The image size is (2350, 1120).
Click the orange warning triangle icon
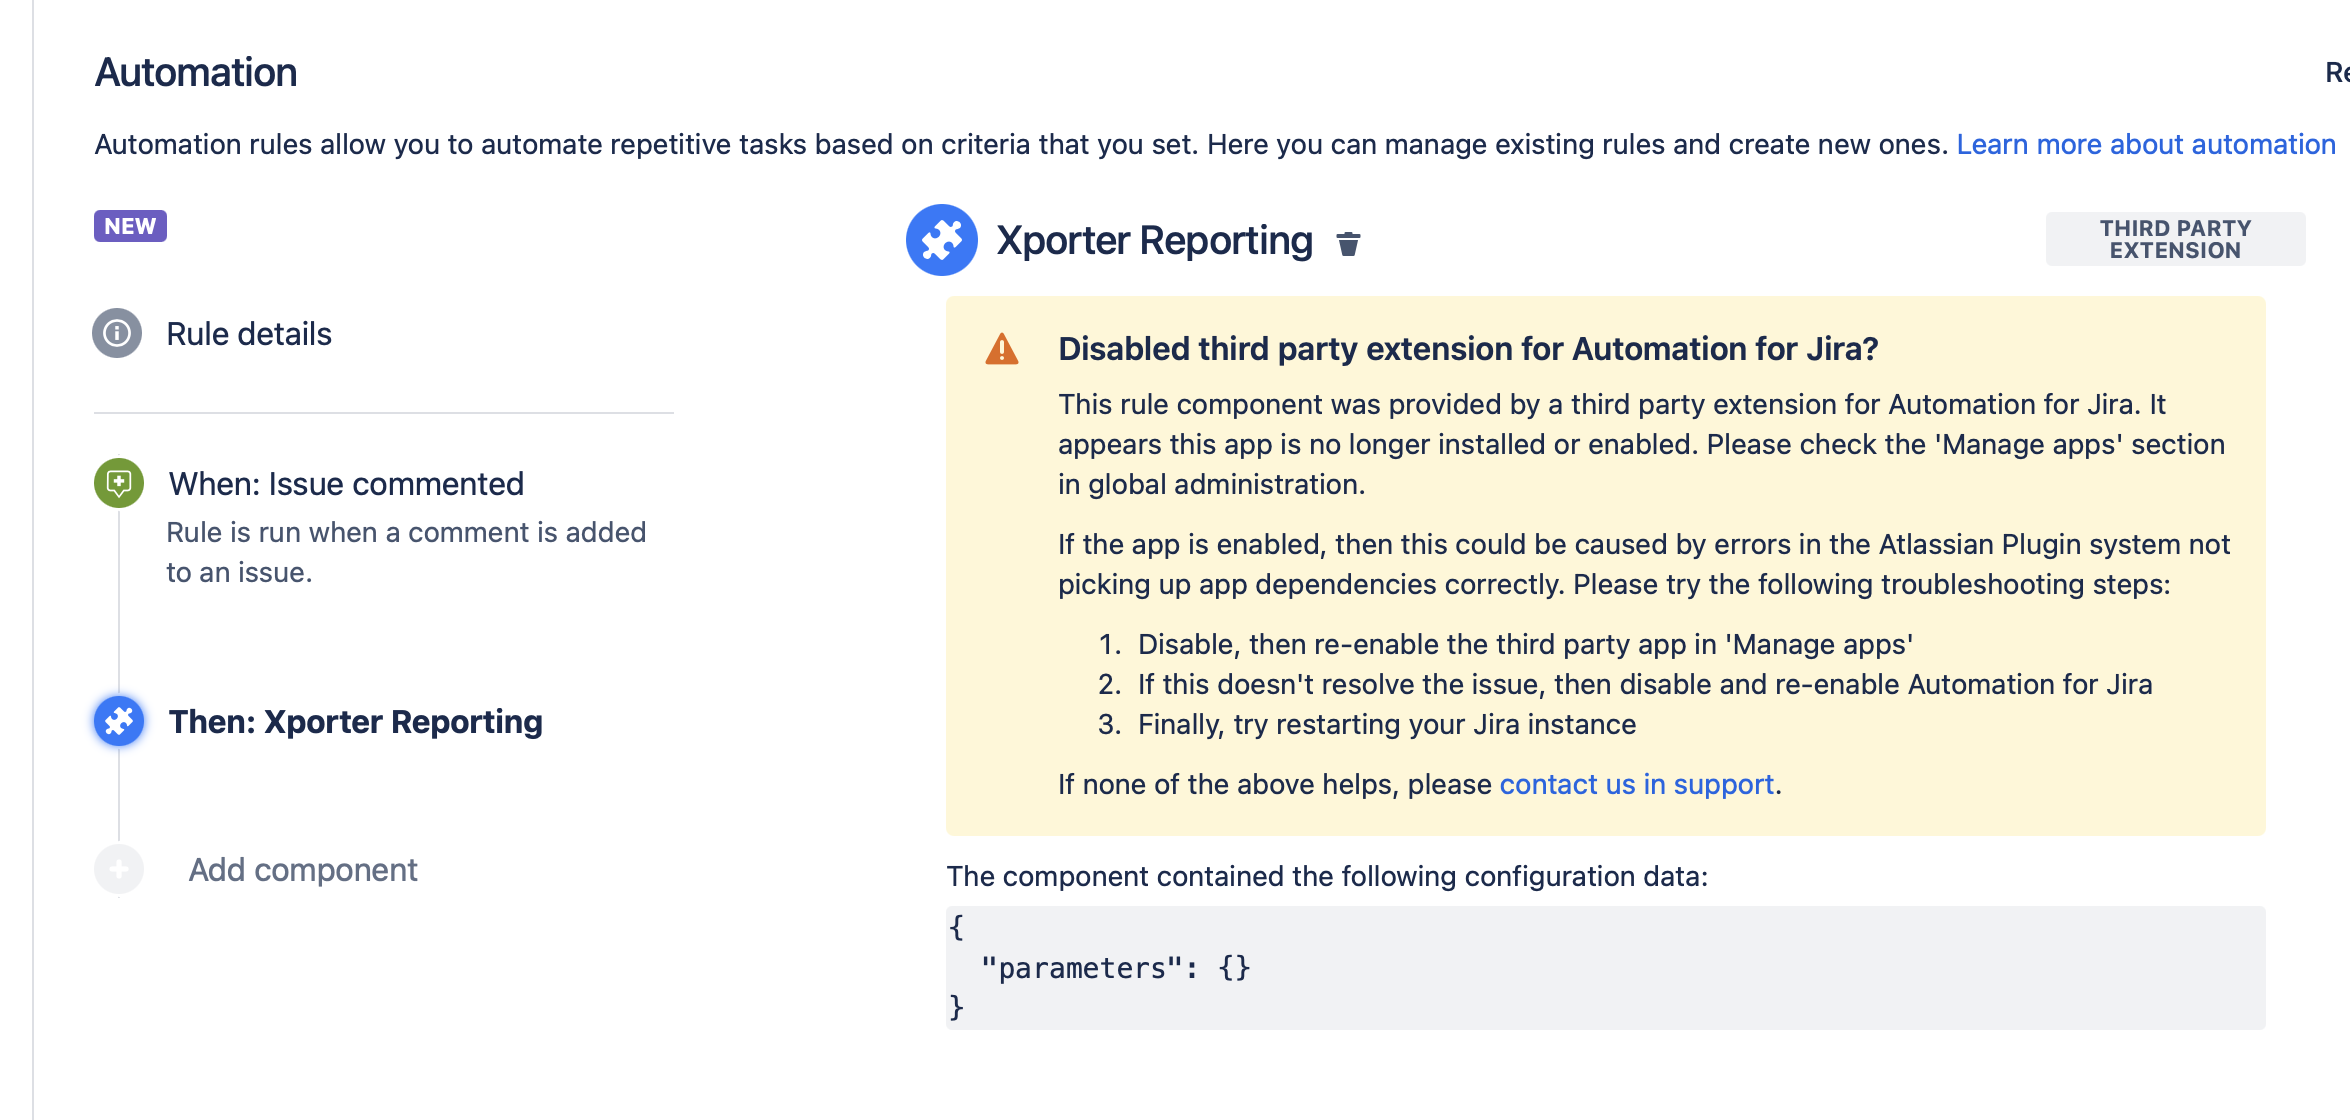(1001, 350)
